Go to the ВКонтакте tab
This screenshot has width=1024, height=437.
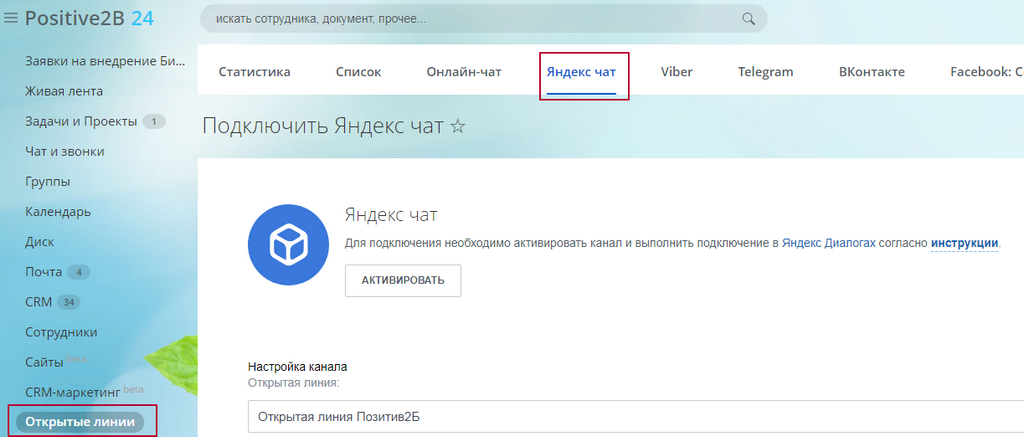pyautogui.click(x=872, y=72)
